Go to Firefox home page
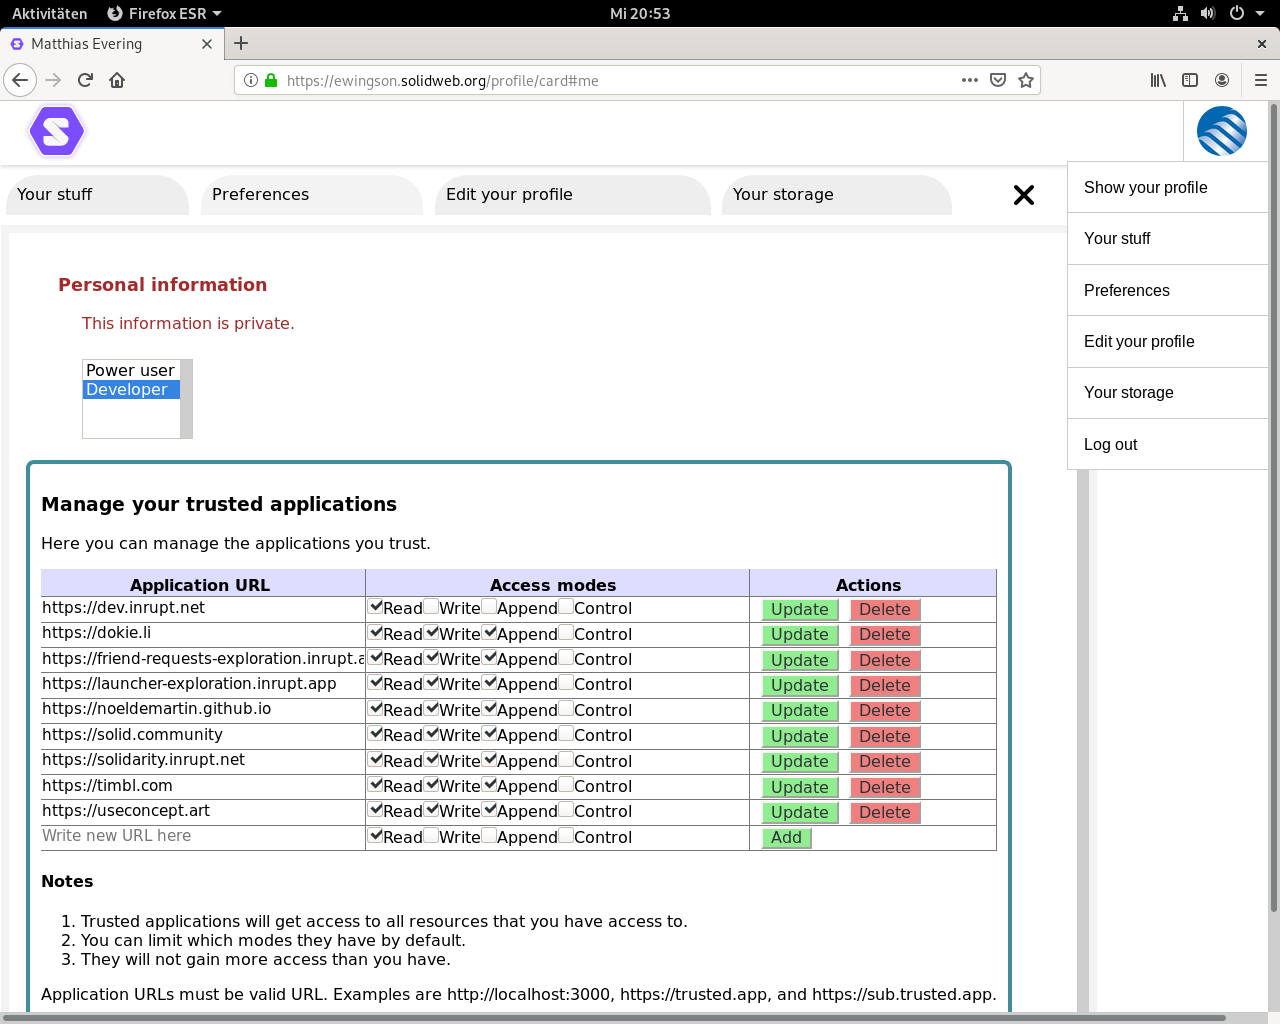Screen dimensions: 1280x1024 [x=117, y=80]
